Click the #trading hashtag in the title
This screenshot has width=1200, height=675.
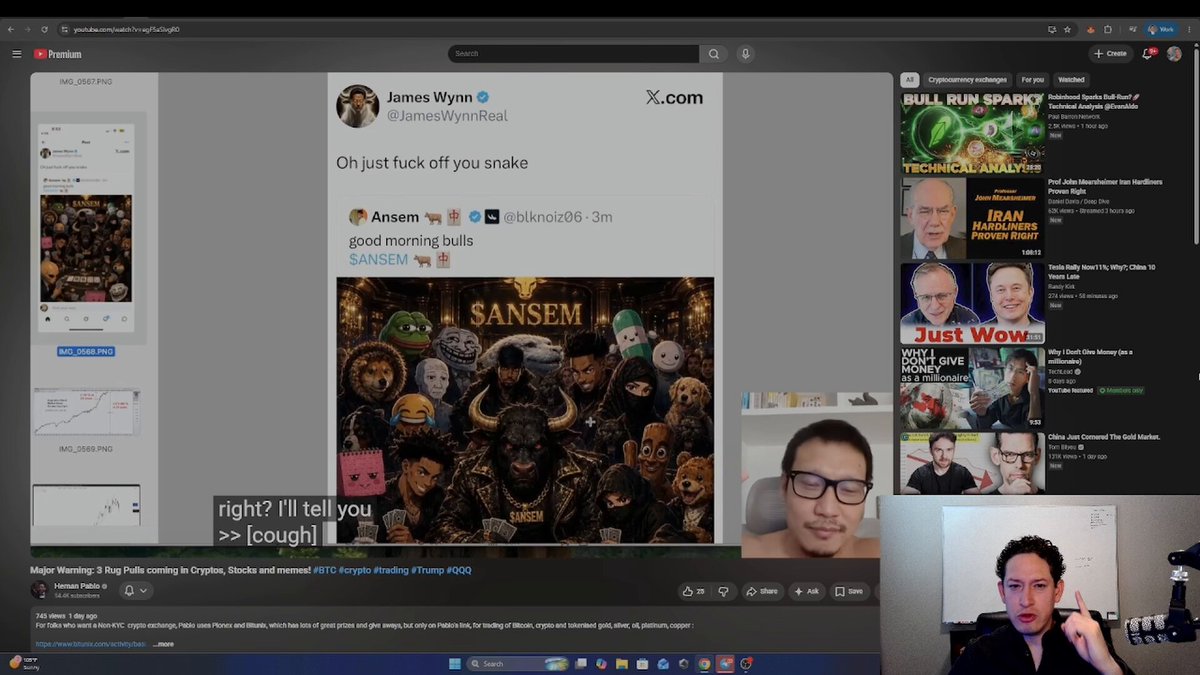[x=389, y=570]
